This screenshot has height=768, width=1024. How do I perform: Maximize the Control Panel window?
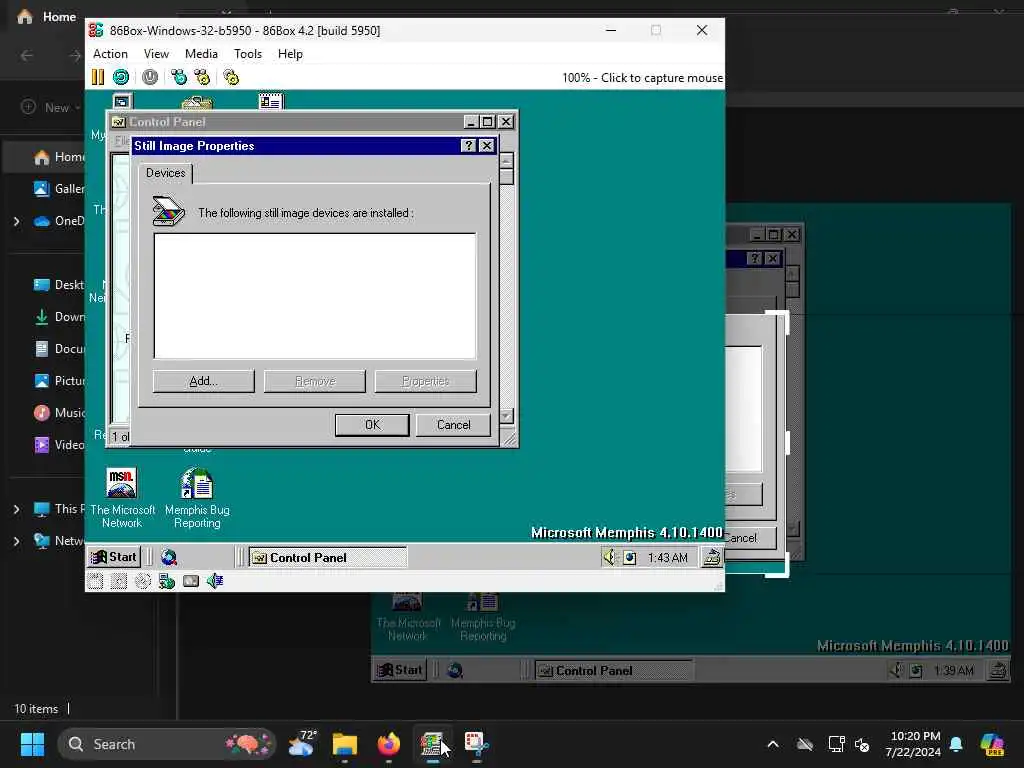487,122
